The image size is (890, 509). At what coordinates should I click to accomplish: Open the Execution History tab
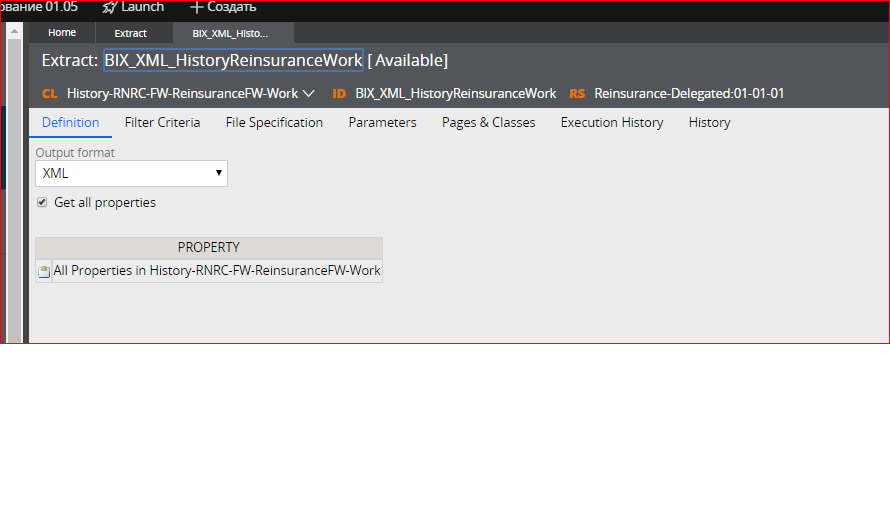tap(612, 123)
